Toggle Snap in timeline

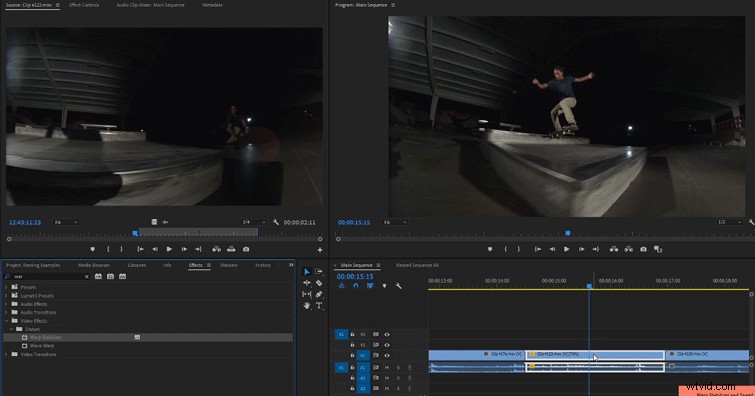355,286
